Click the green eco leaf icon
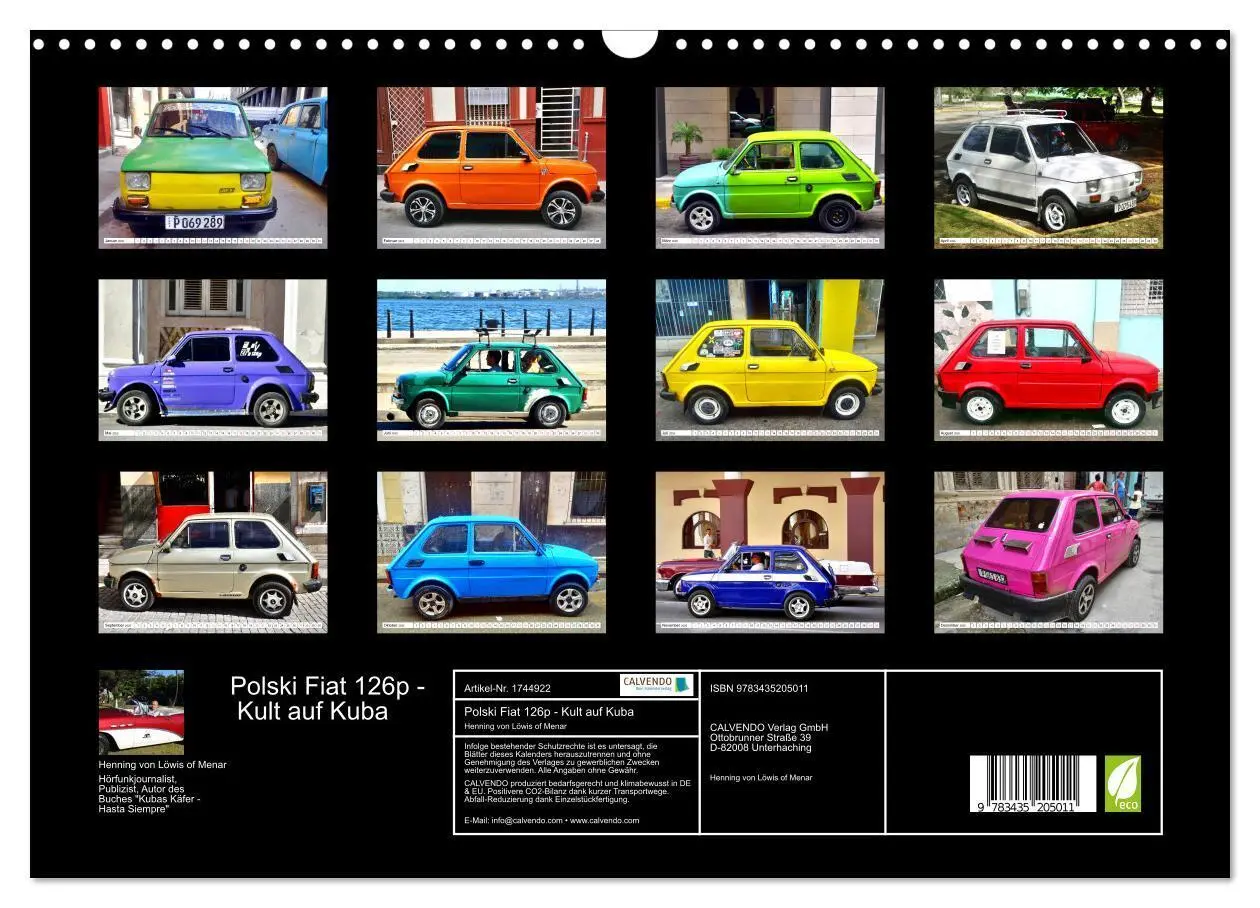The image size is (1260, 908). [x=1123, y=783]
